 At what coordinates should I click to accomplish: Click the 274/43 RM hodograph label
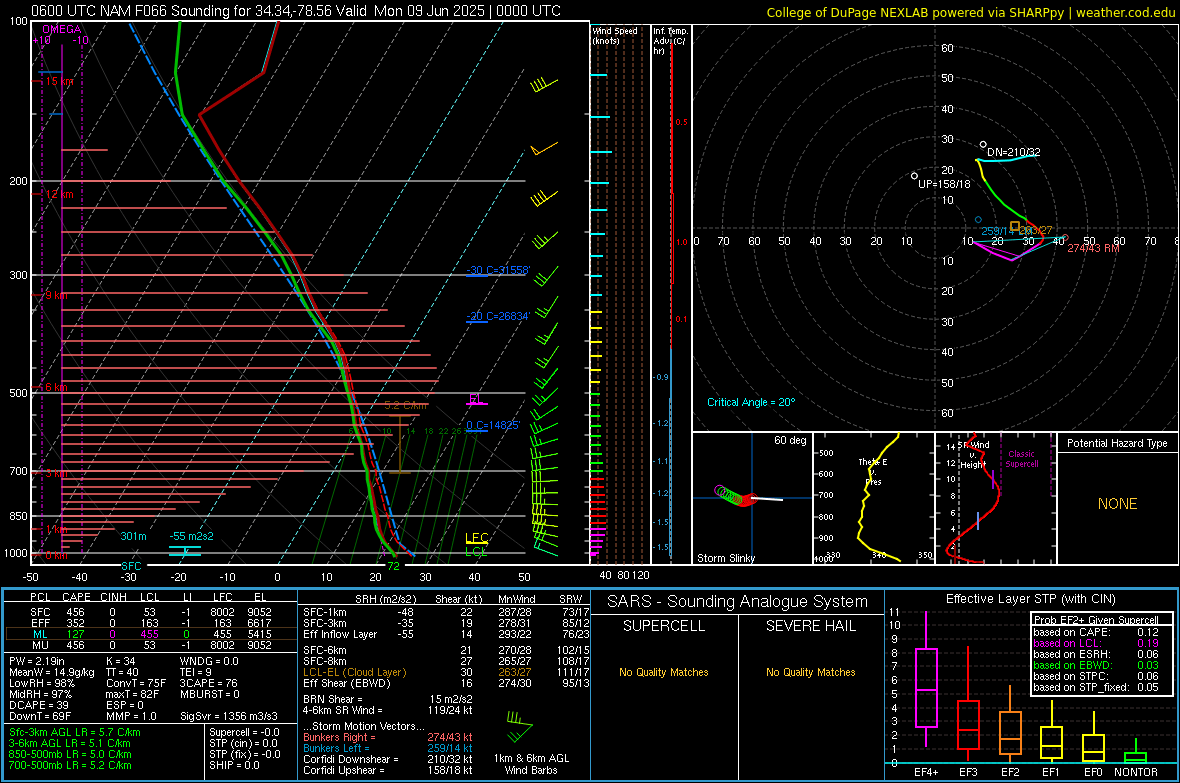[1093, 248]
